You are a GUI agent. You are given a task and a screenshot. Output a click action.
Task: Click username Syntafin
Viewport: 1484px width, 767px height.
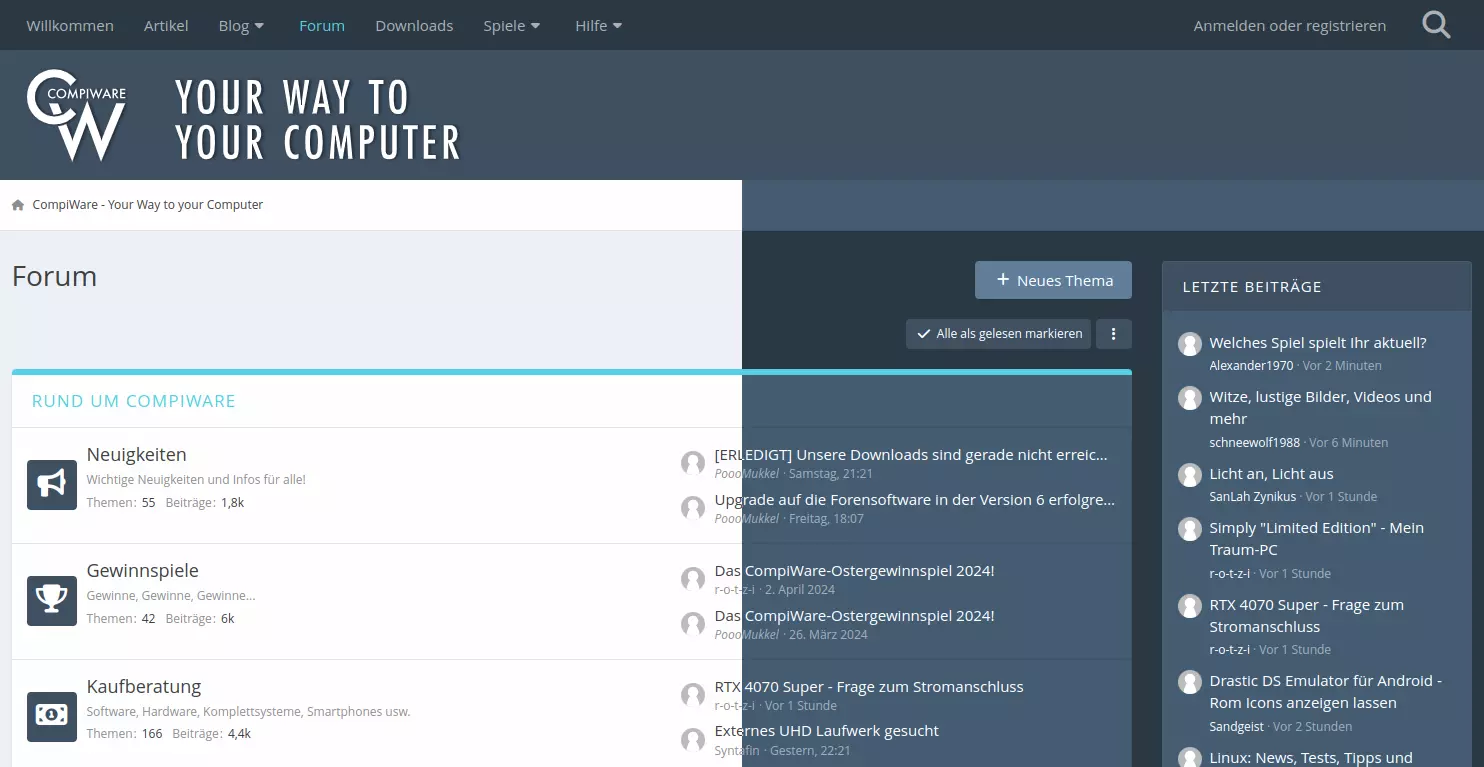[x=738, y=751]
